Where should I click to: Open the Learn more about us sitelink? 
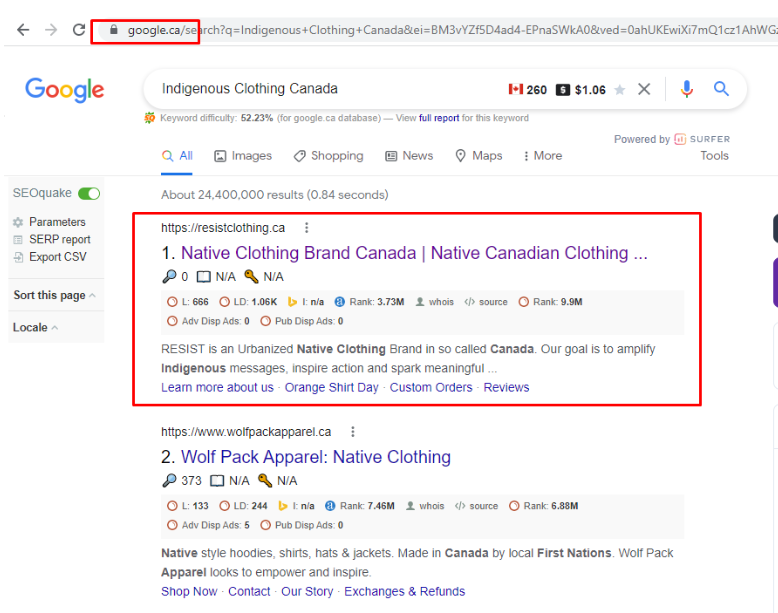[x=217, y=388]
